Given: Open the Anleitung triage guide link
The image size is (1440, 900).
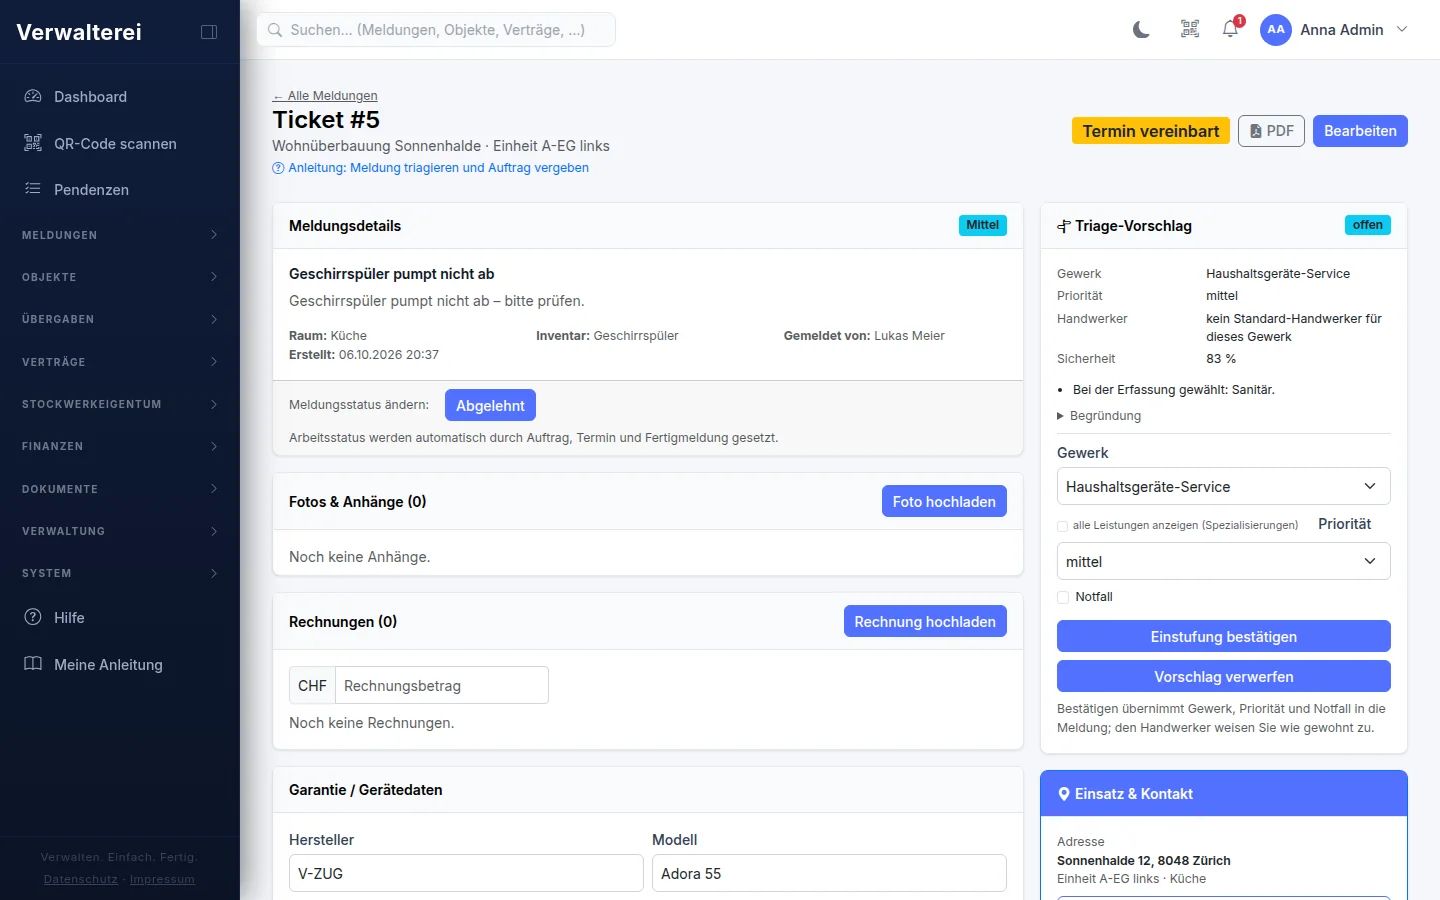Looking at the screenshot, I should (431, 168).
